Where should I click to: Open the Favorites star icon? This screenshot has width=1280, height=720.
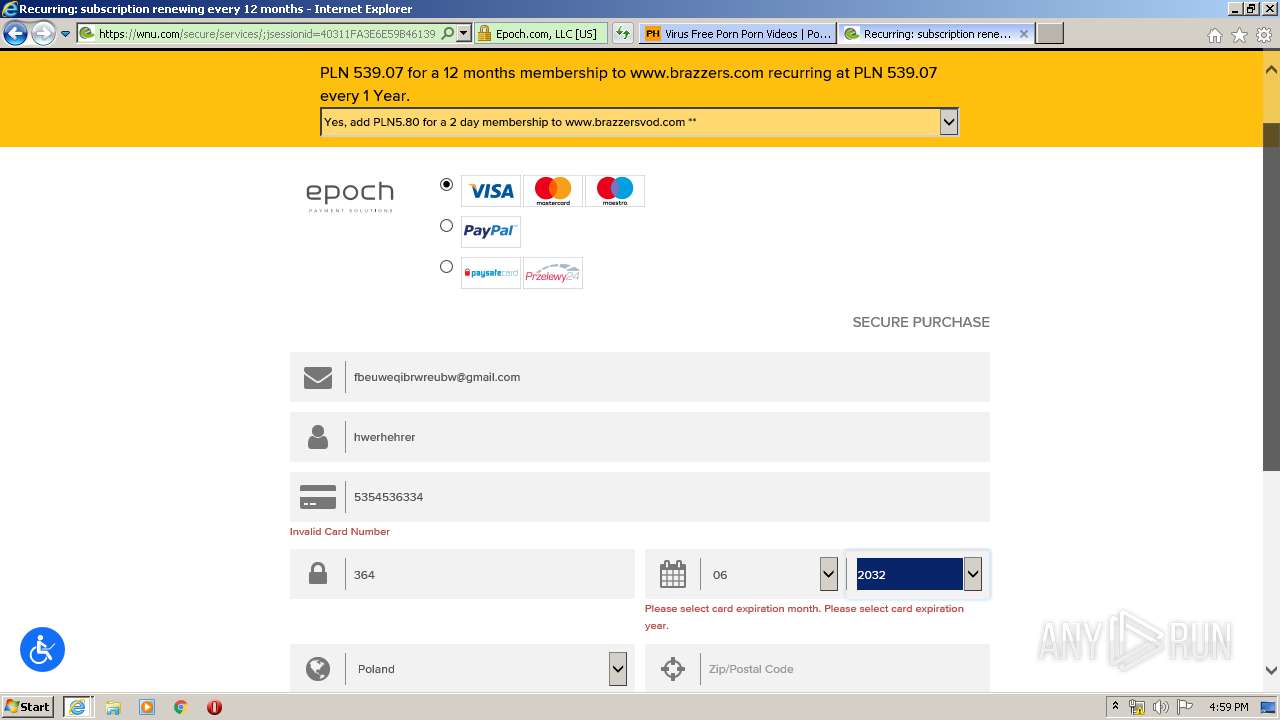pyautogui.click(x=1239, y=35)
